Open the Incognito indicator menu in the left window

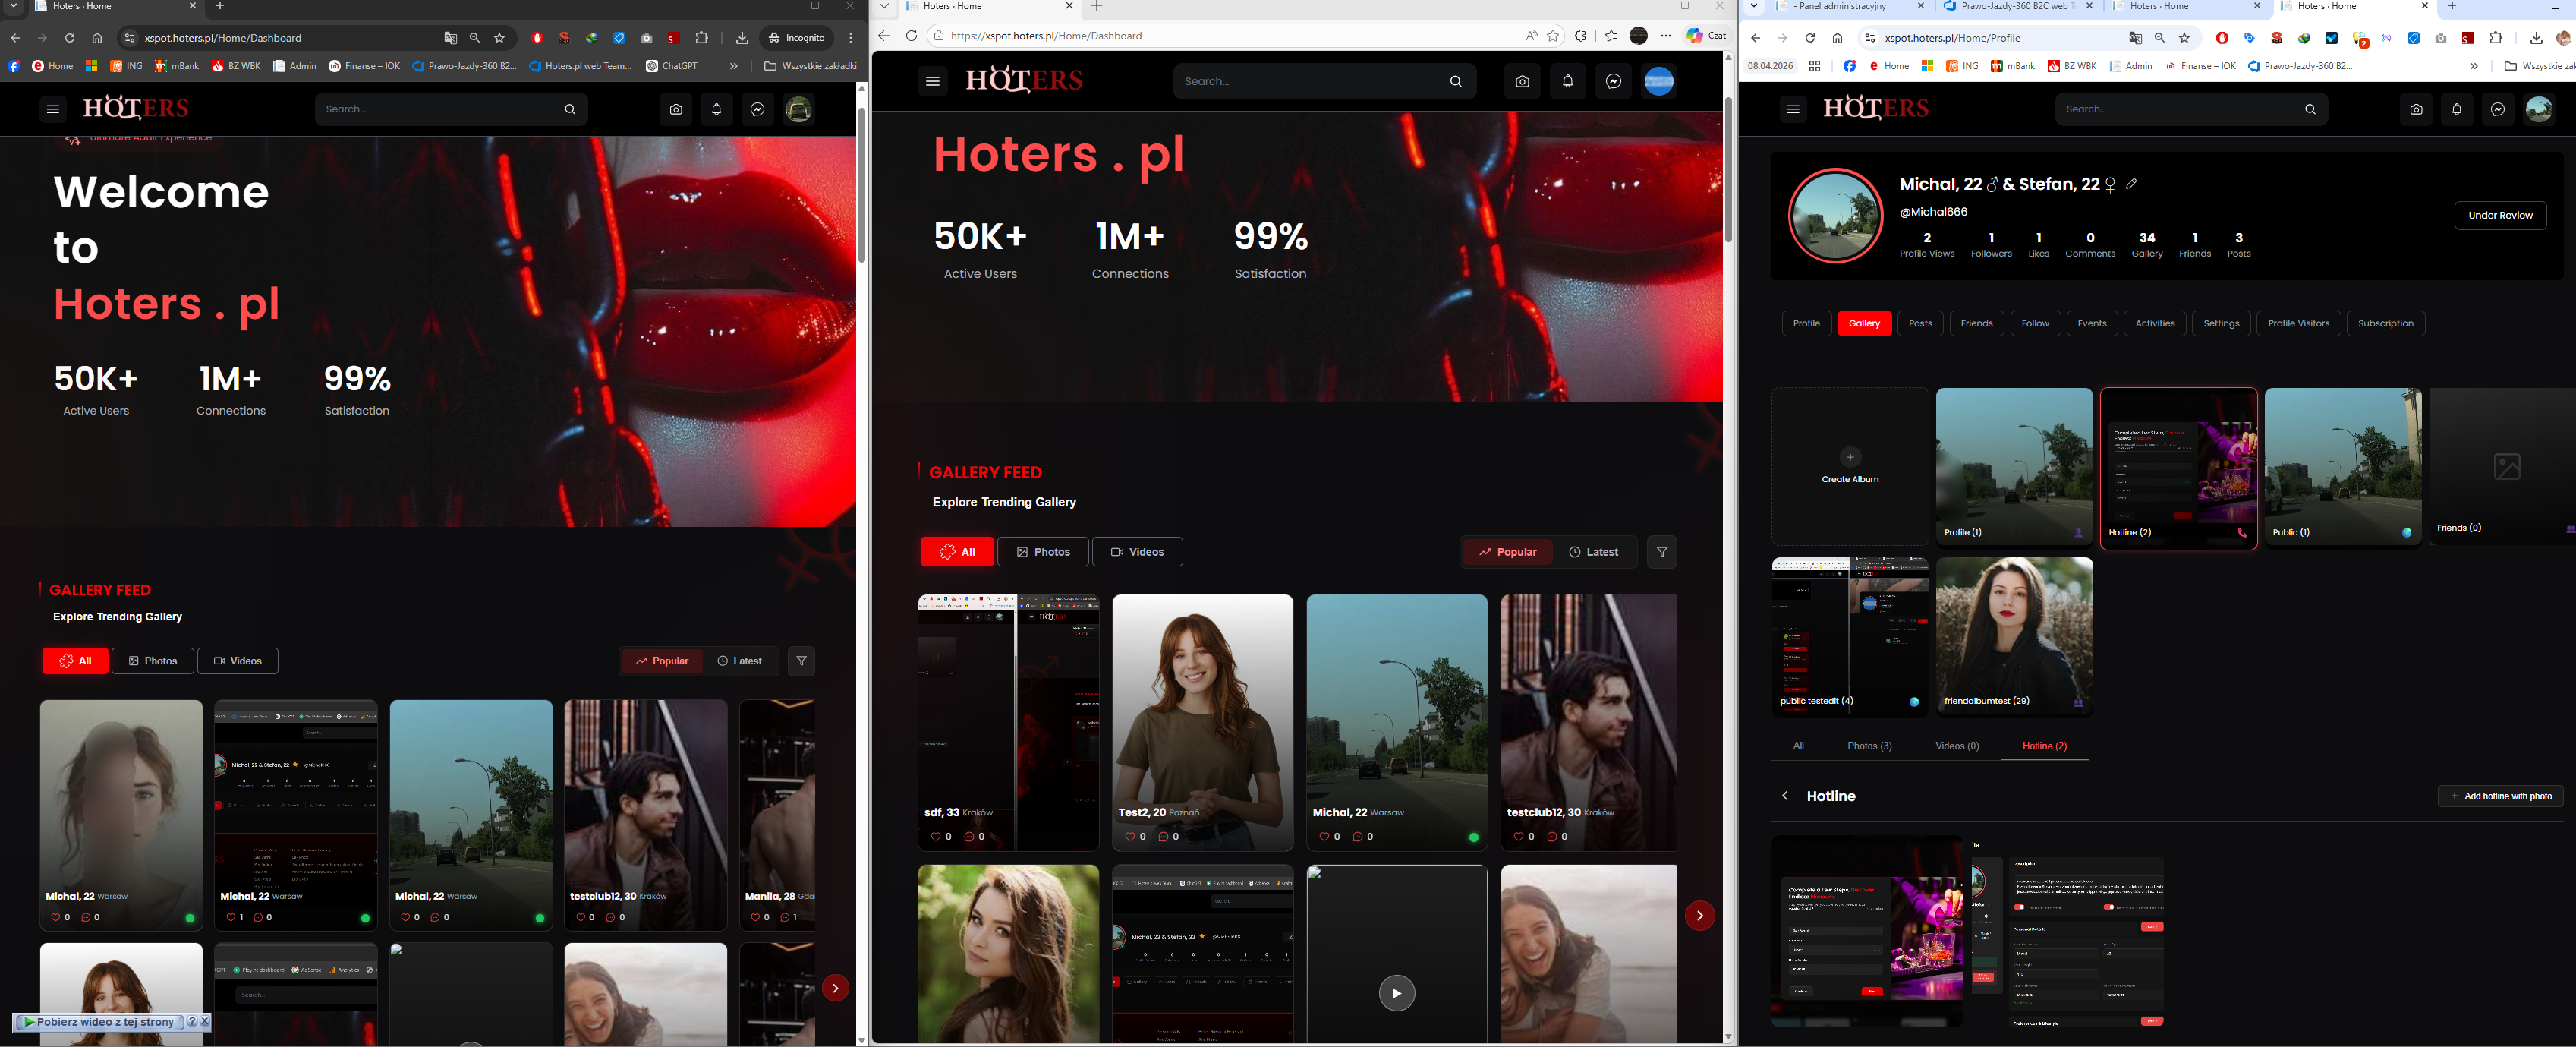(x=797, y=38)
